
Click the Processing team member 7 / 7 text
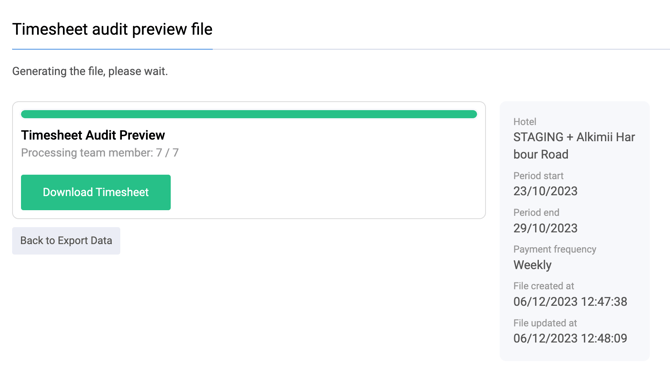(100, 153)
